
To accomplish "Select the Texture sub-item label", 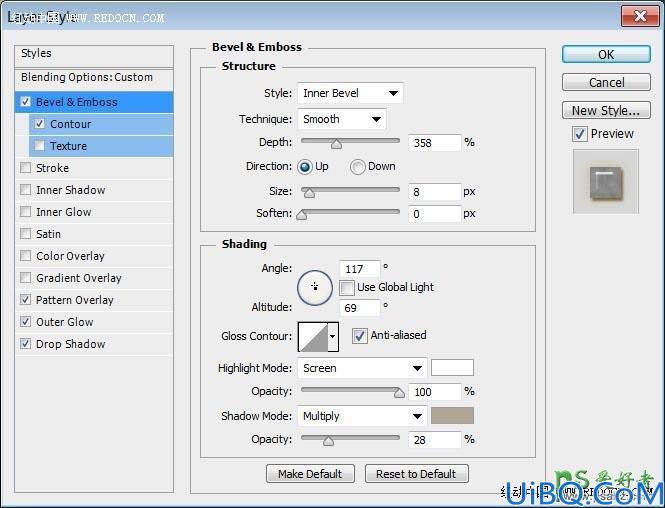I will tap(68, 146).
